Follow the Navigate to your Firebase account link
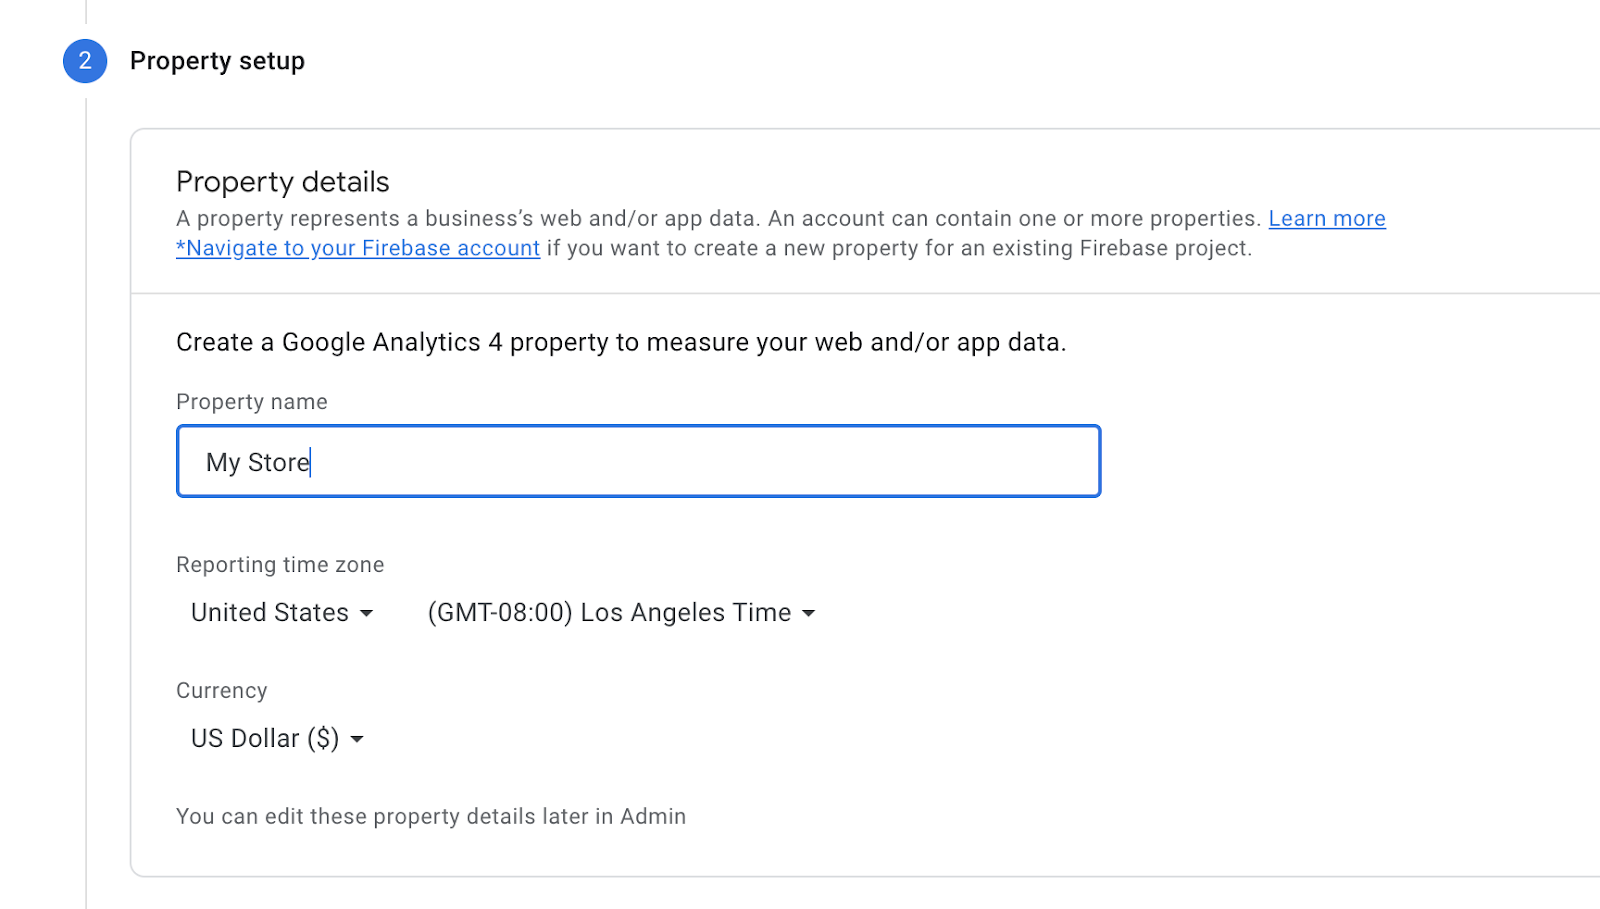The height and width of the screenshot is (909, 1600). point(358,248)
